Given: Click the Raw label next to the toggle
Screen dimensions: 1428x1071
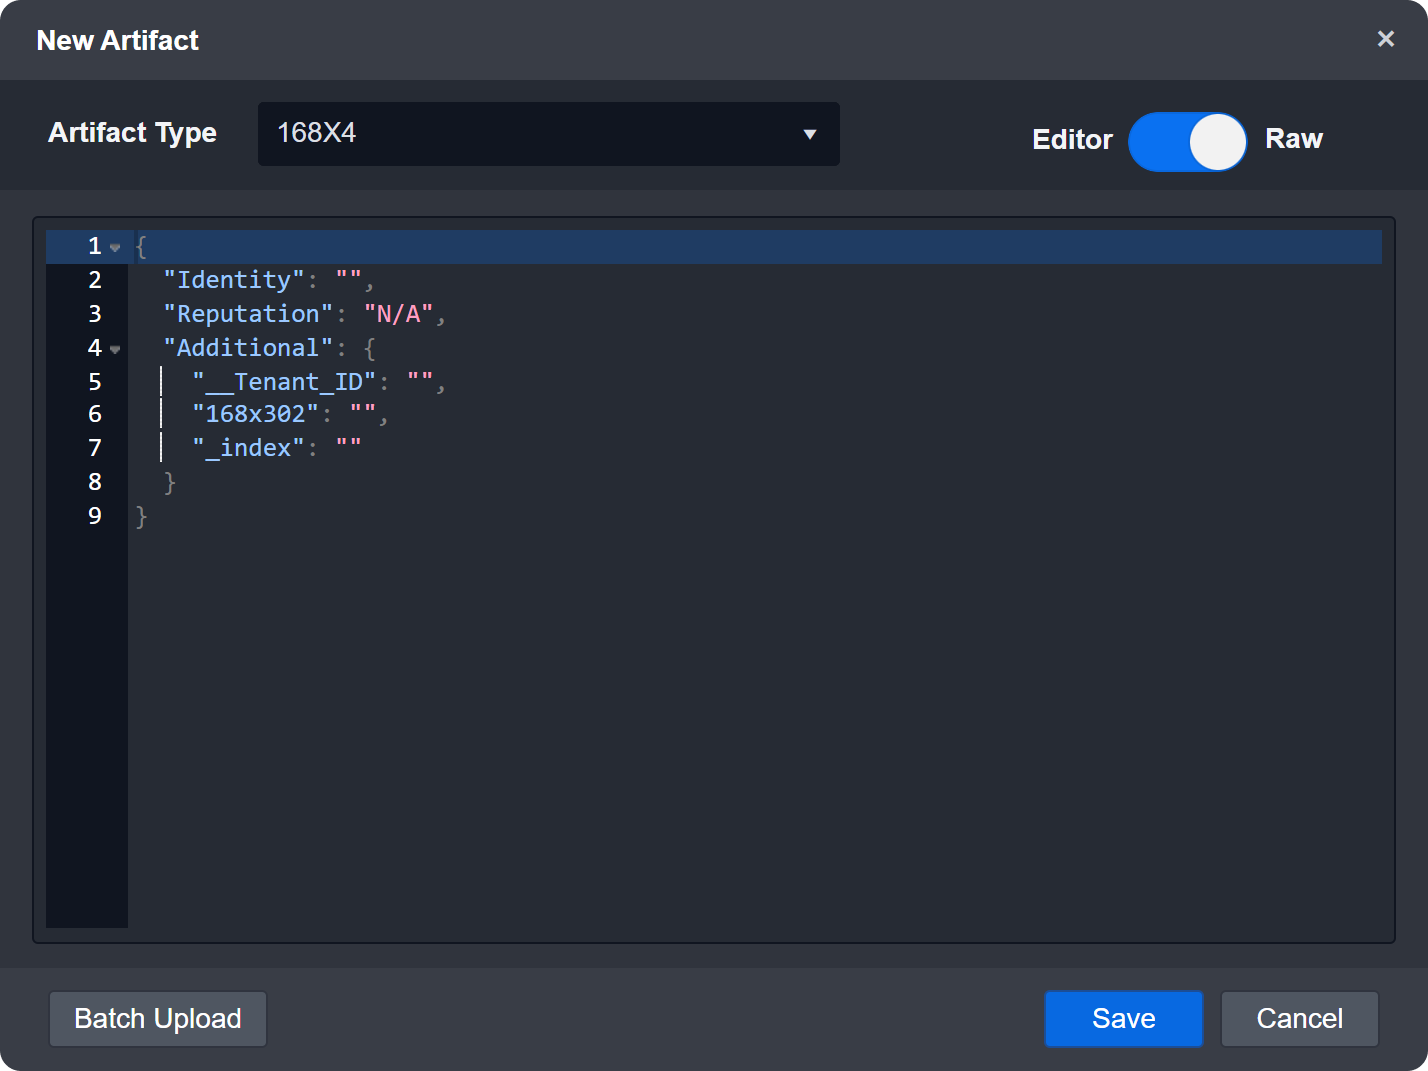Looking at the screenshot, I should [x=1294, y=139].
